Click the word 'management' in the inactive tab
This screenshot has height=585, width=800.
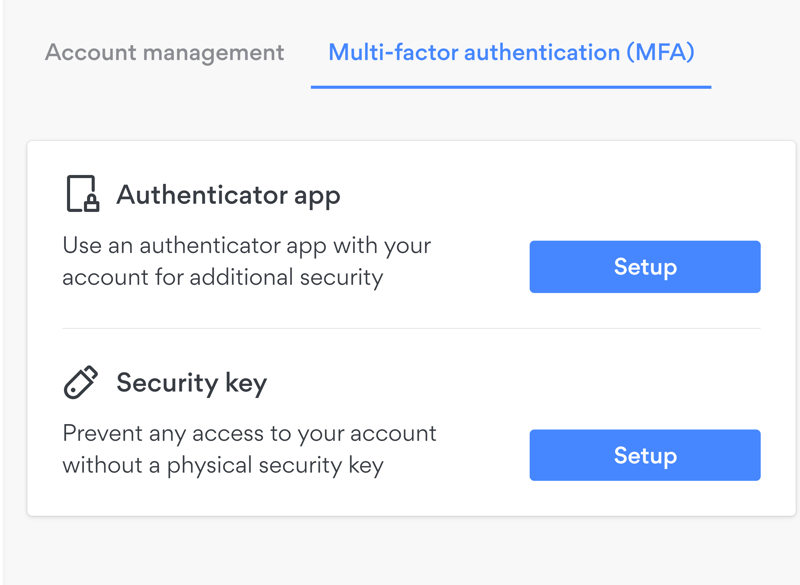click(213, 53)
